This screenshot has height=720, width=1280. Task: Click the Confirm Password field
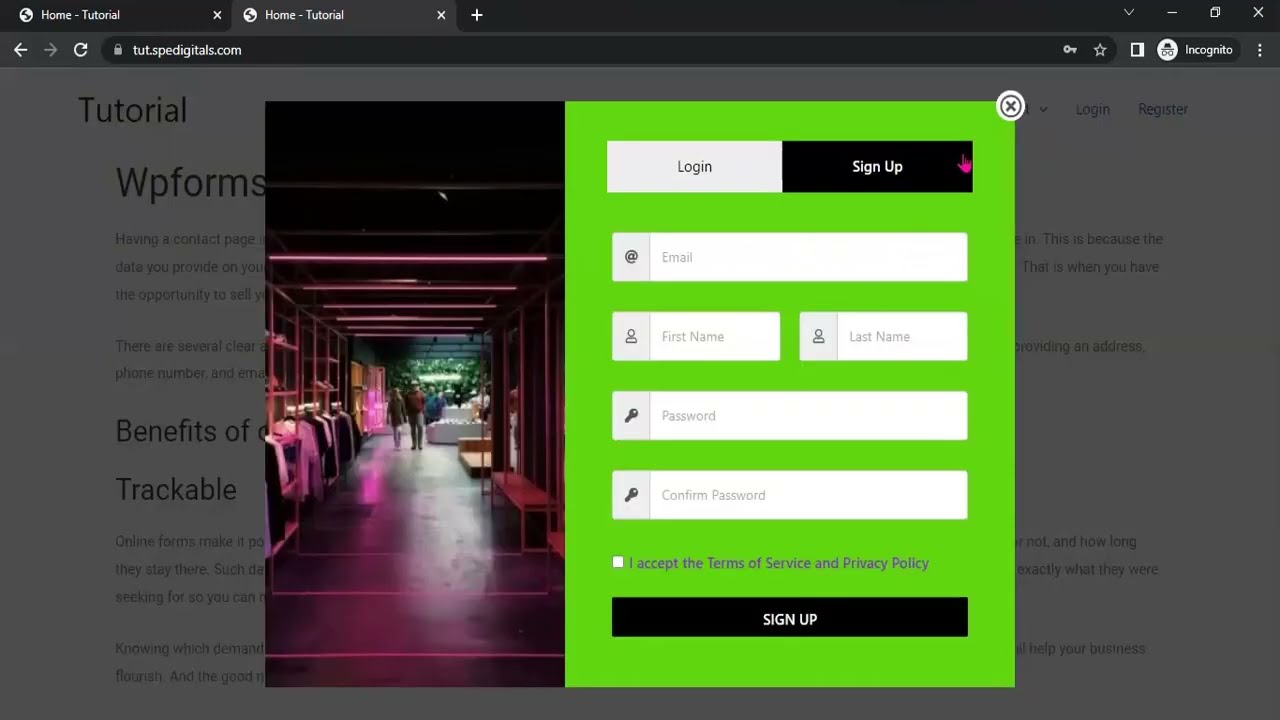(x=808, y=495)
